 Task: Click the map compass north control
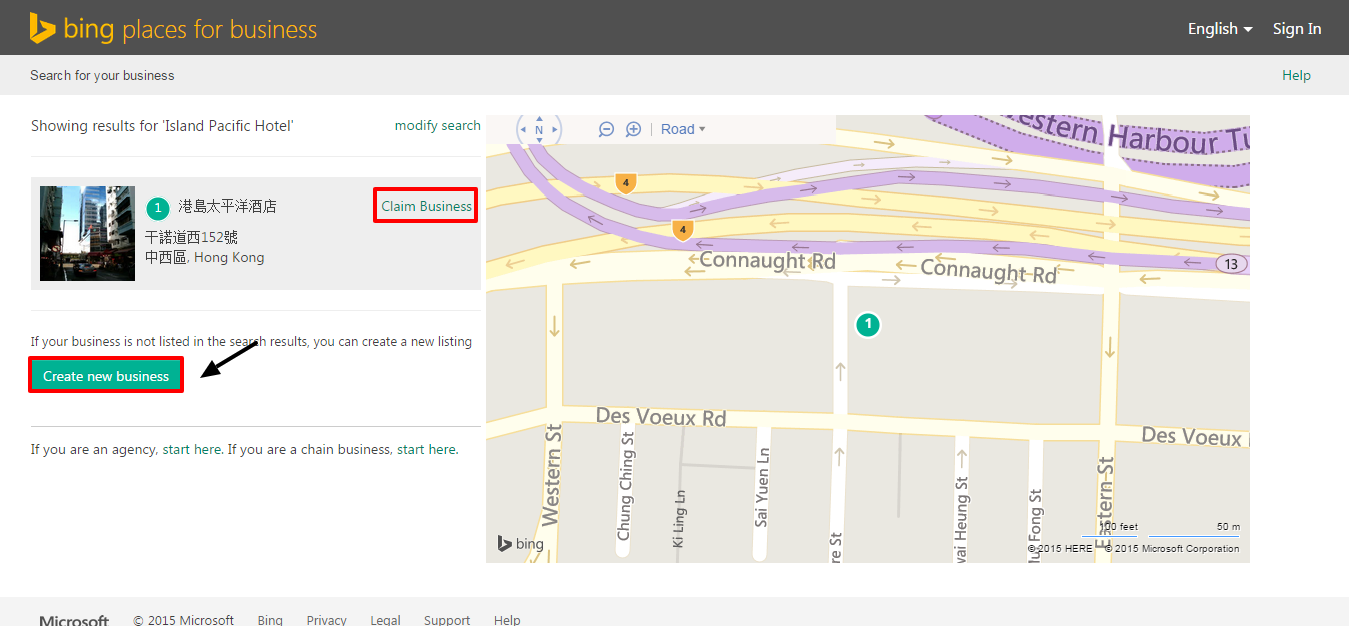point(539,129)
